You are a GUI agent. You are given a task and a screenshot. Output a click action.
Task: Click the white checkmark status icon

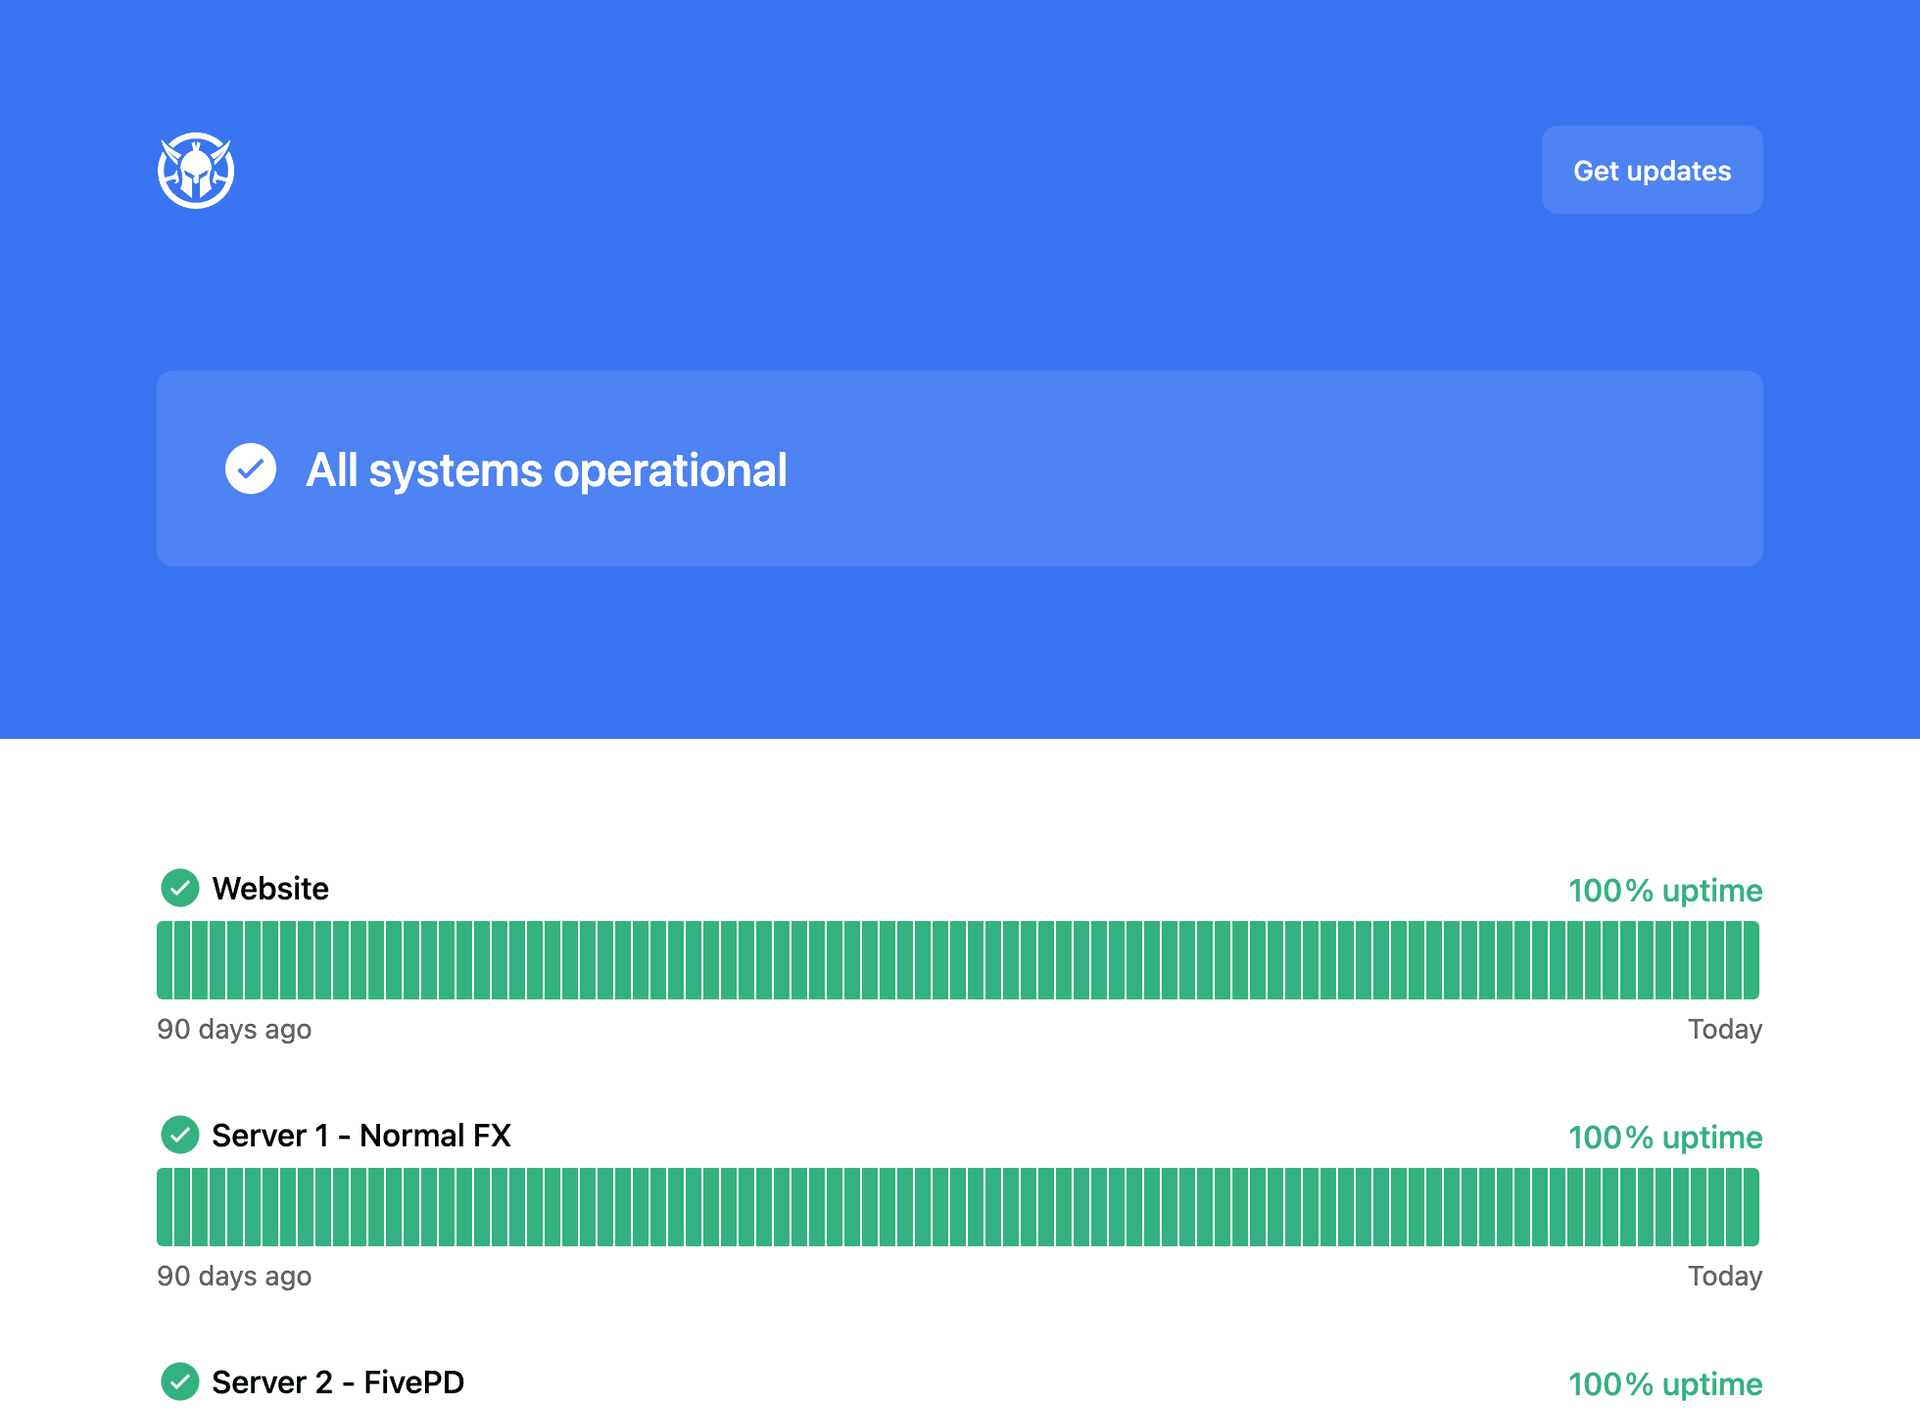click(250, 469)
